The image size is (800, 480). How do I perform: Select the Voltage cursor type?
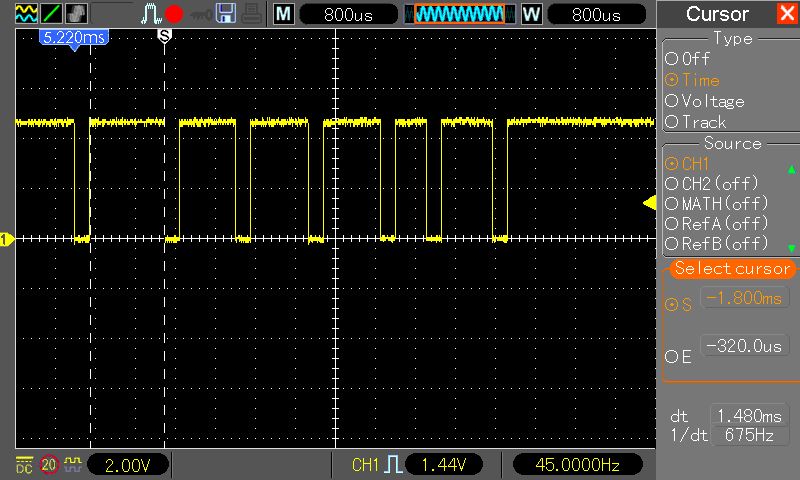click(x=705, y=101)
